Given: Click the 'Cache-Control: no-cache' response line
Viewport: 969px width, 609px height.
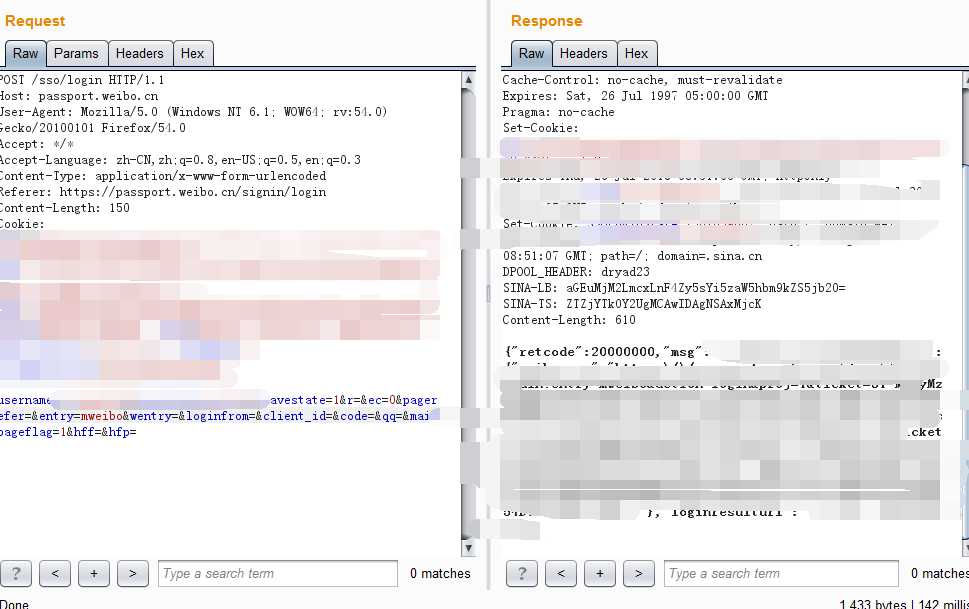Looking at the screenshot, I should (x=642, y=80).
